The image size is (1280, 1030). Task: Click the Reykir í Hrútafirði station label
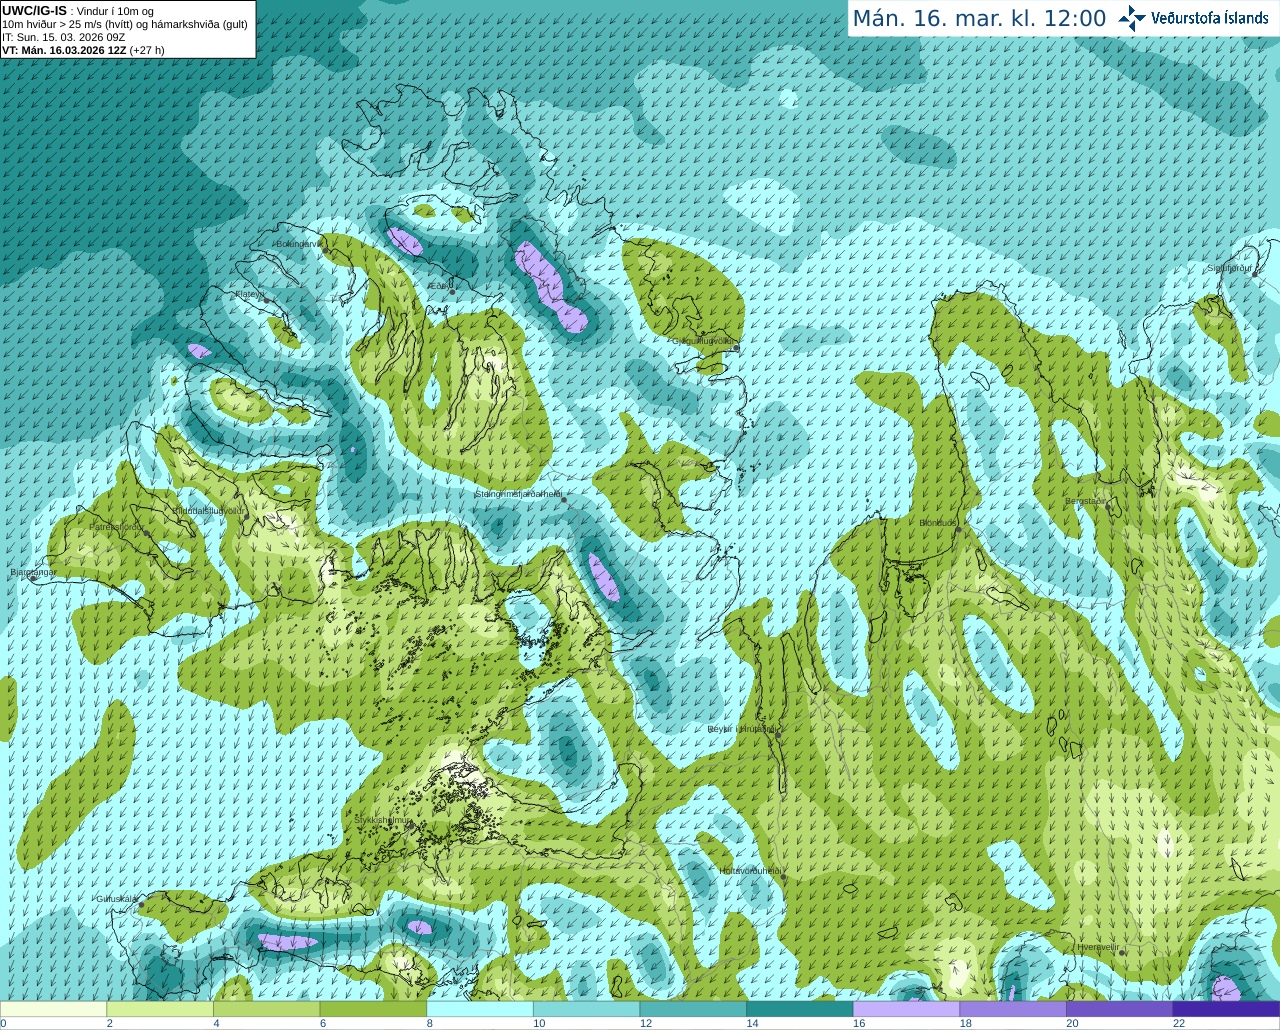741,729
